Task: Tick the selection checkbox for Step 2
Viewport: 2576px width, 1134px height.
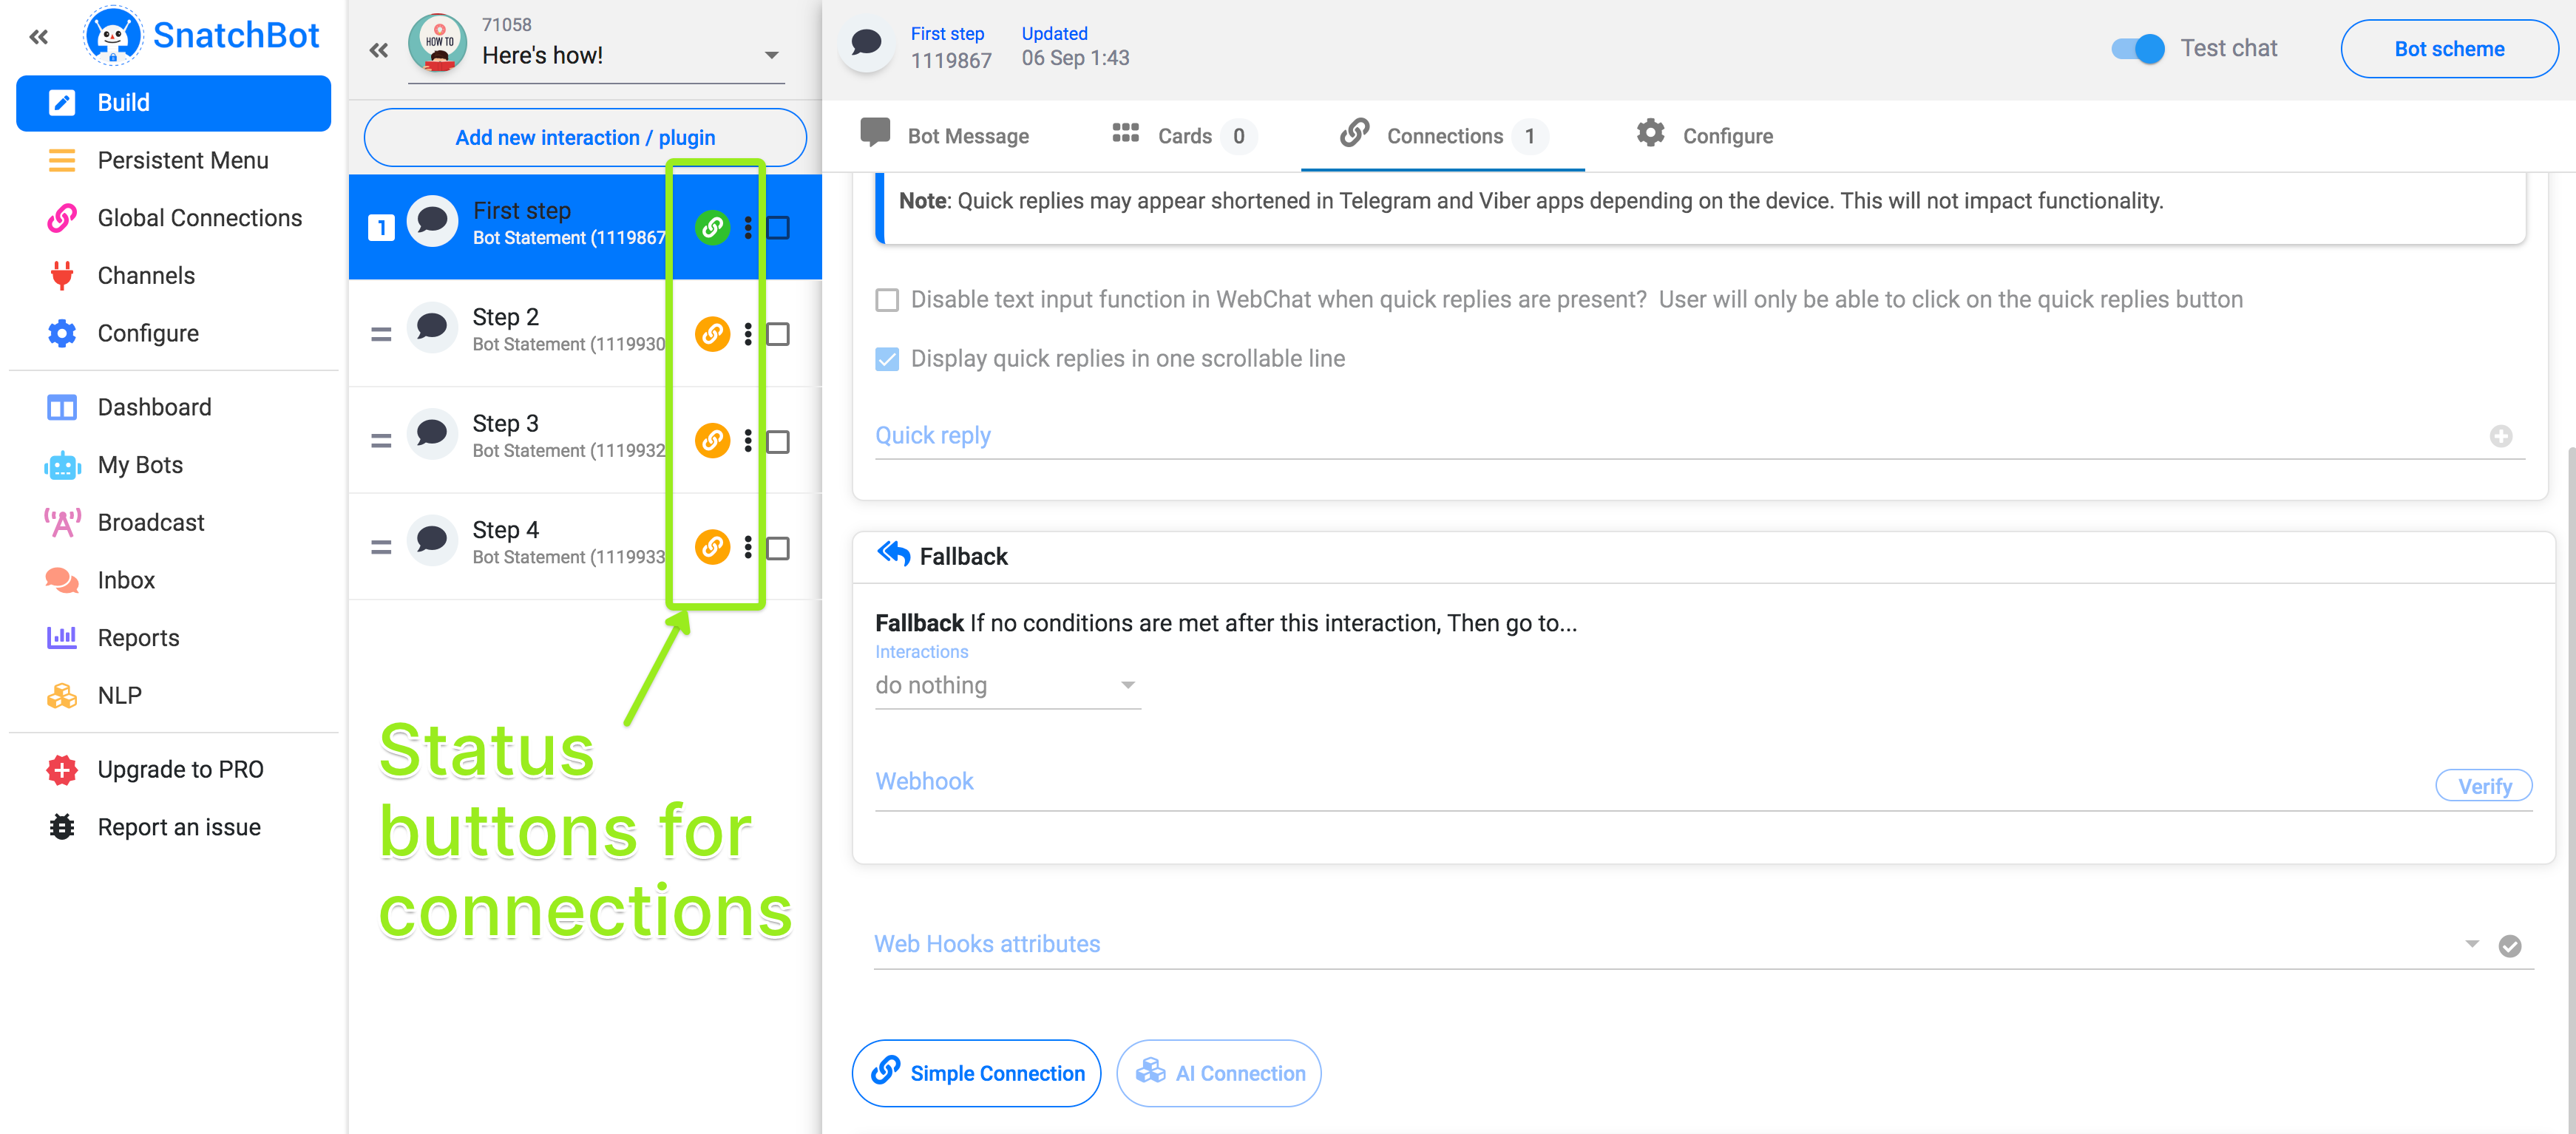Action: (778, 334)
